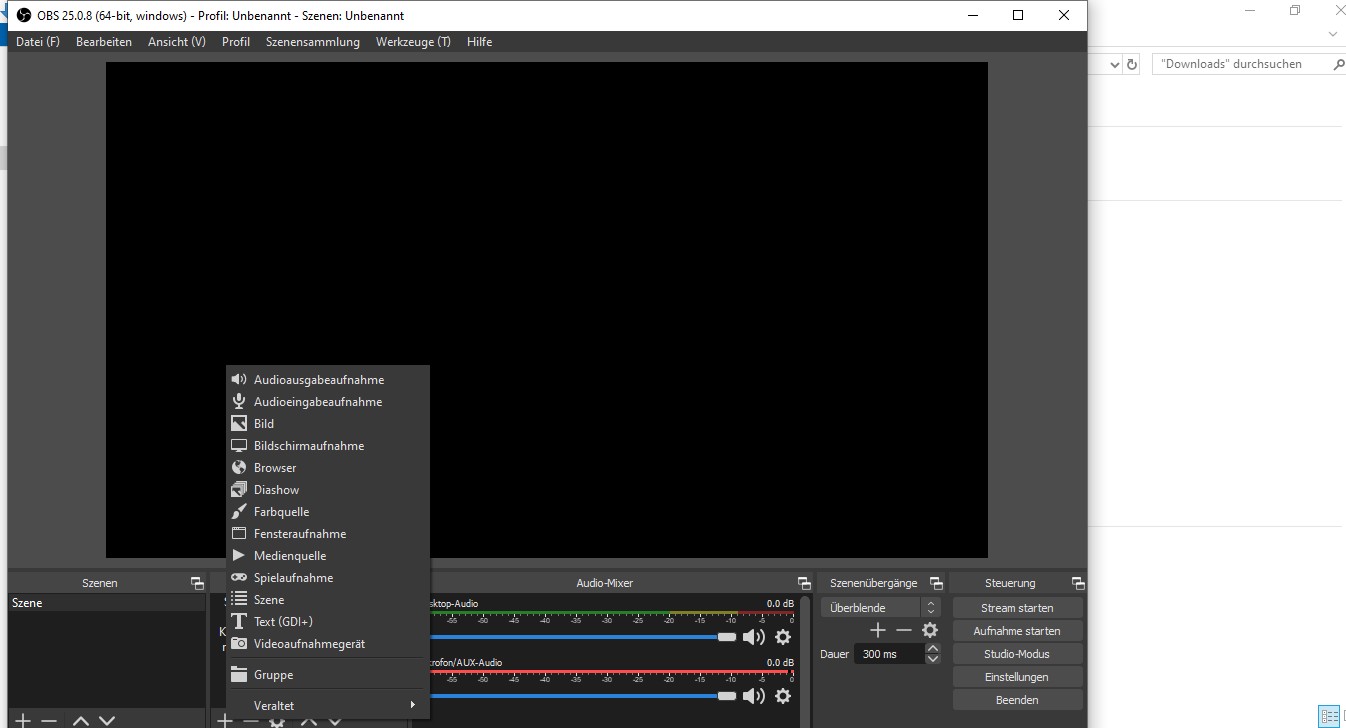Screen dimensions: 1346x728
Task: Remove selected scene with minus icon
Action: (x=49, y=720)
